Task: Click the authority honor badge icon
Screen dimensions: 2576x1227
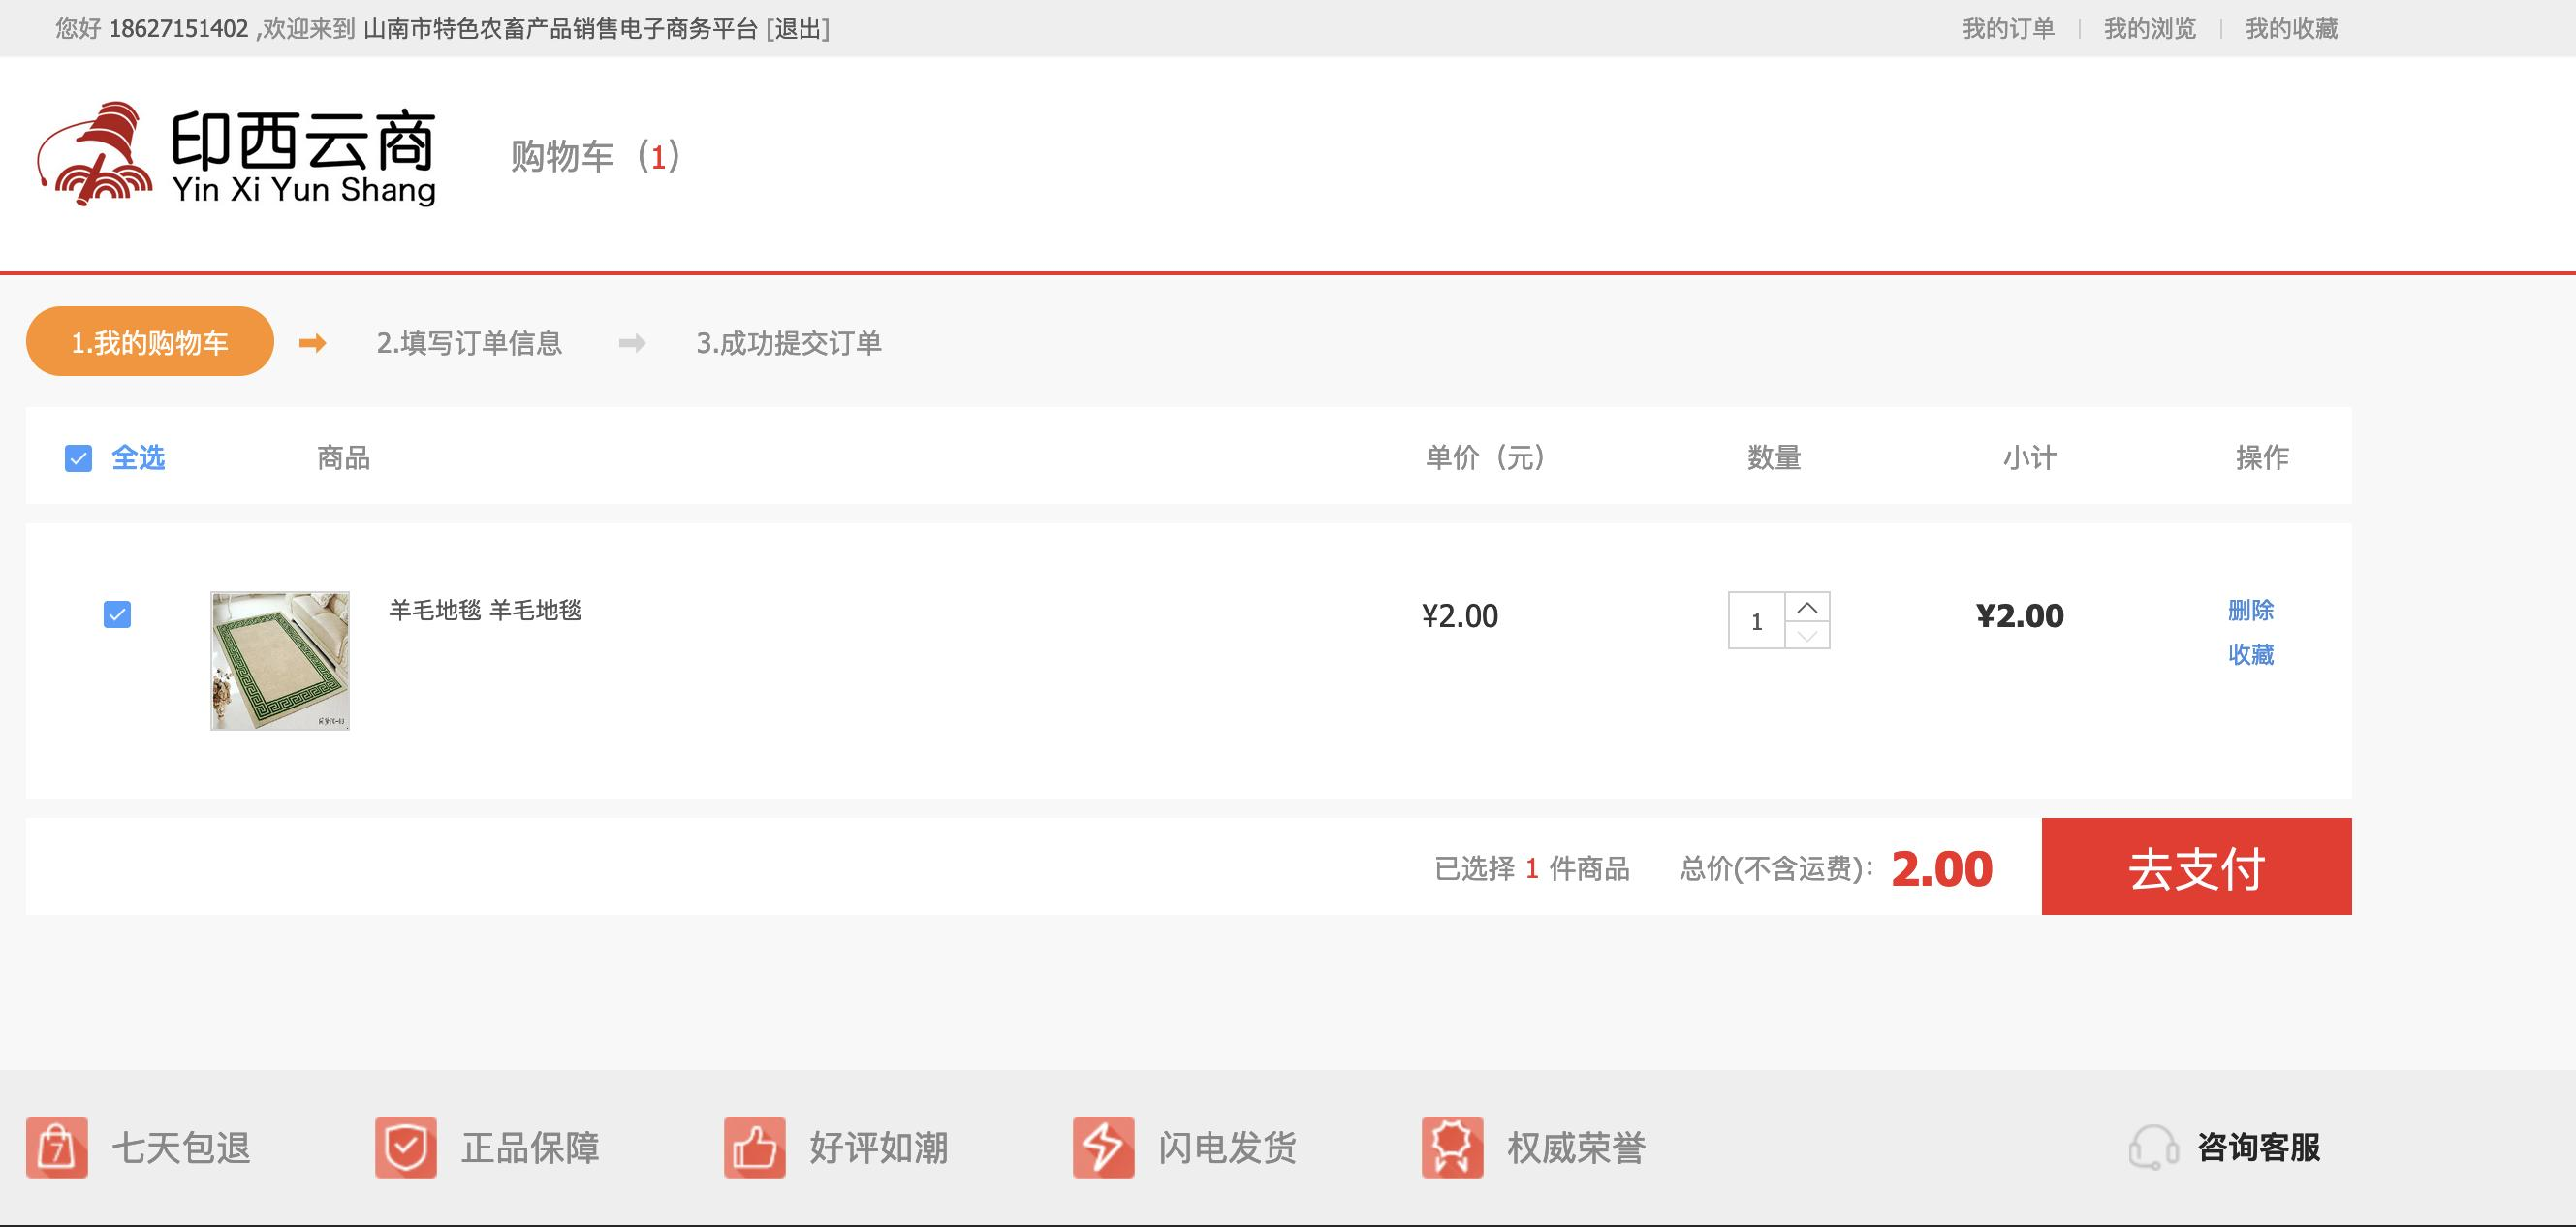Action: pos(1453,1147)
